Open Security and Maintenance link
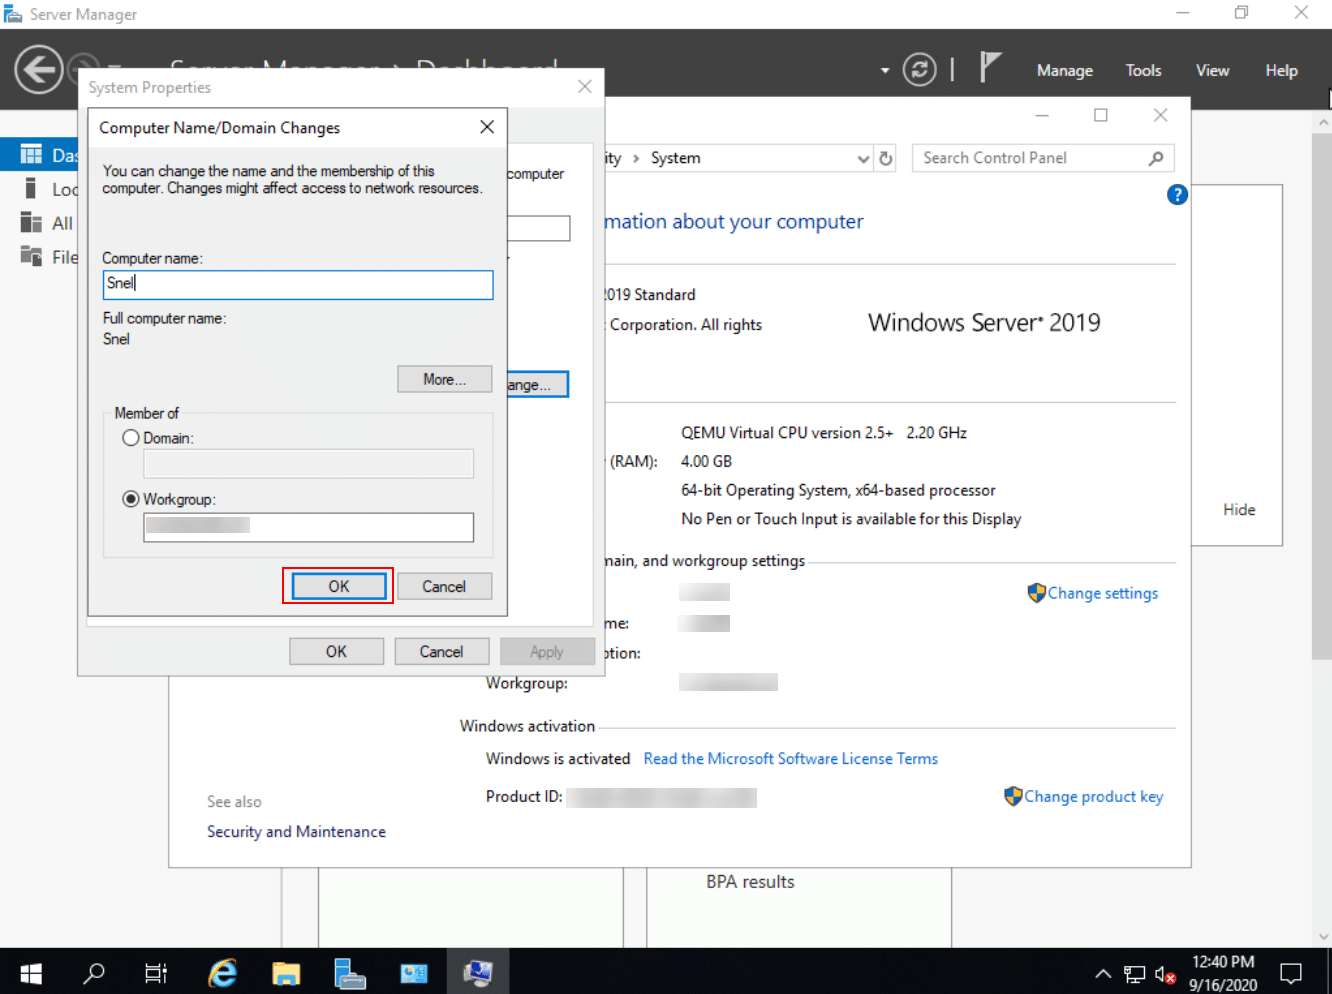 point(296,832)
